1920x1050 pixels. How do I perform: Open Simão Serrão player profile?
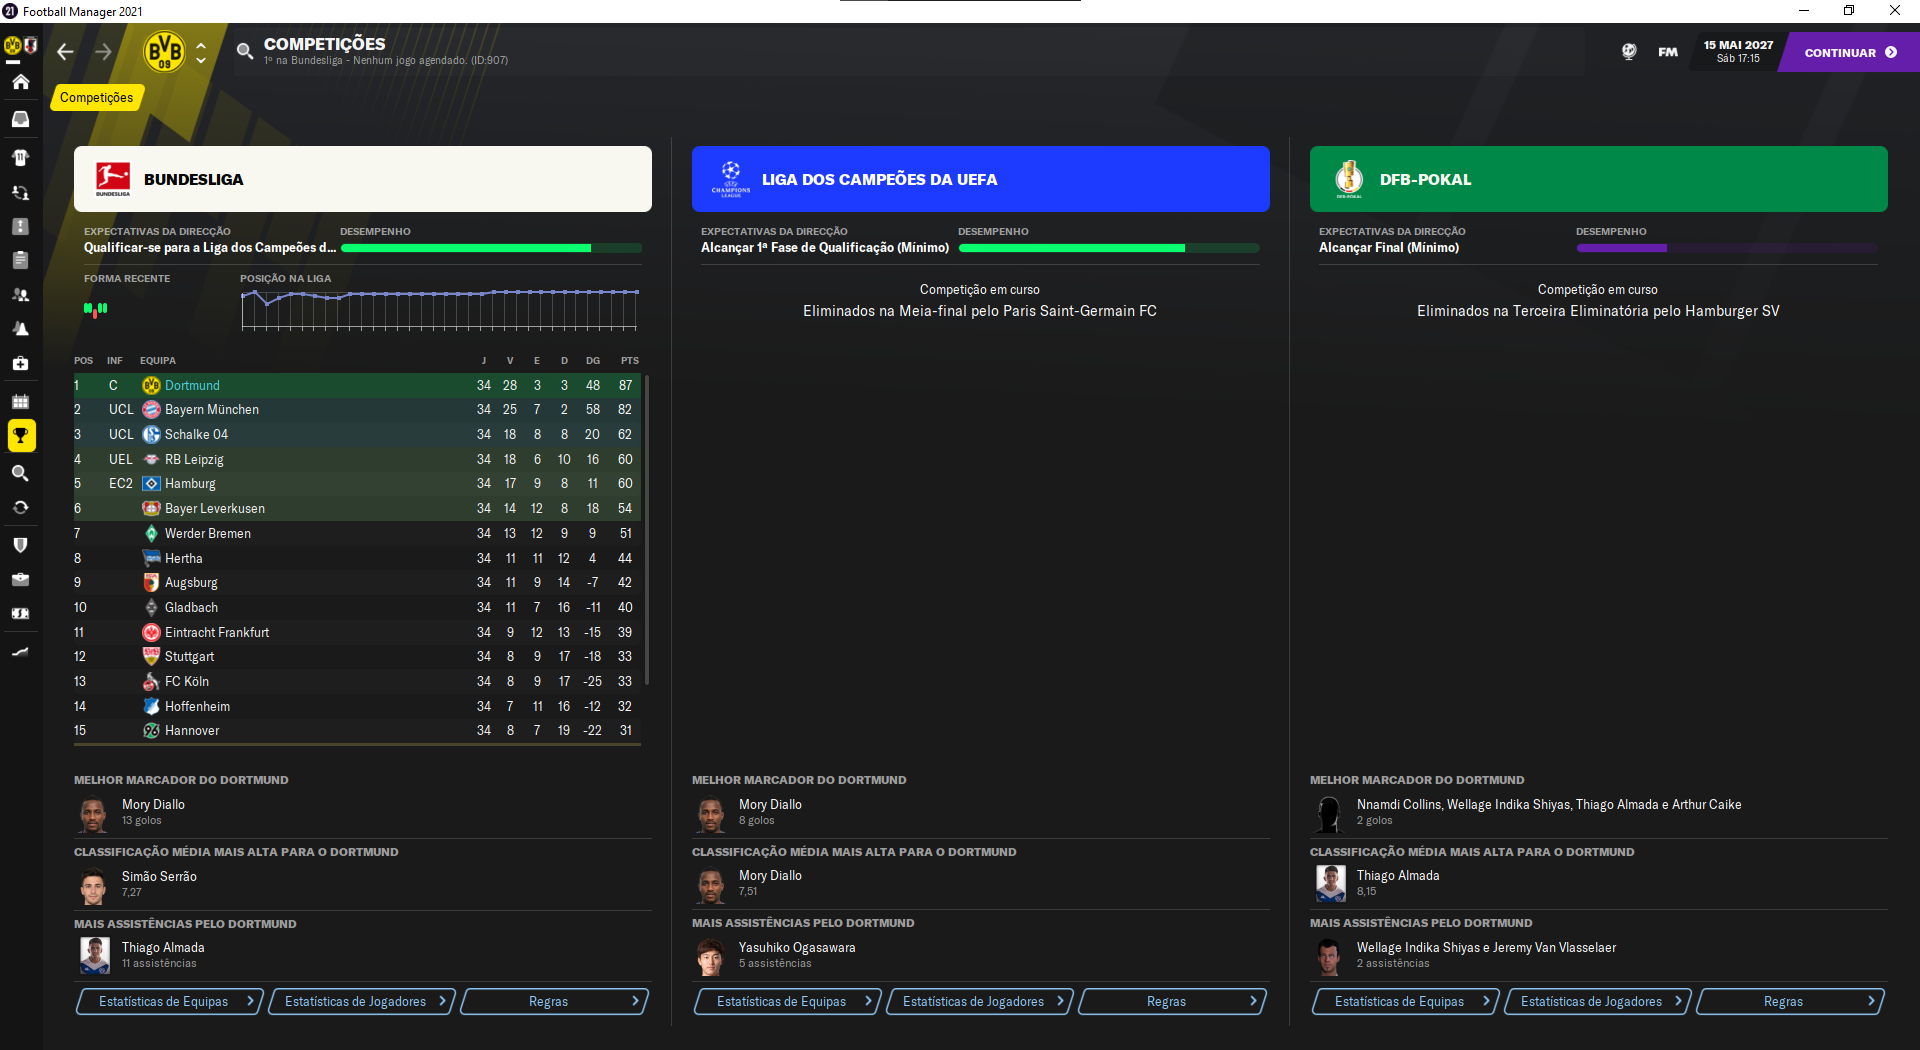click(159, 877)
